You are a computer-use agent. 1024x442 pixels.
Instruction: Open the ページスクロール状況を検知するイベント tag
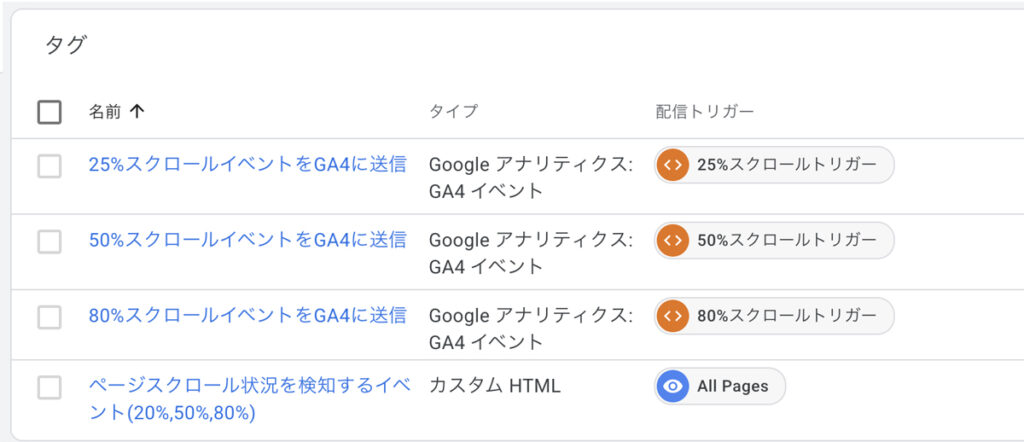point(249,399)
